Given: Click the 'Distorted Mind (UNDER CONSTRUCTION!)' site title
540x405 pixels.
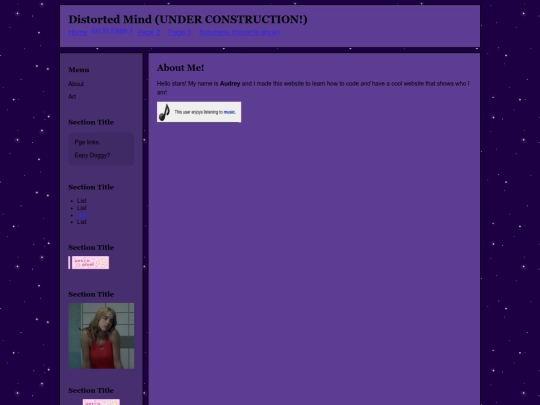Looking at the screenshot, I should (x=188, y=19).
